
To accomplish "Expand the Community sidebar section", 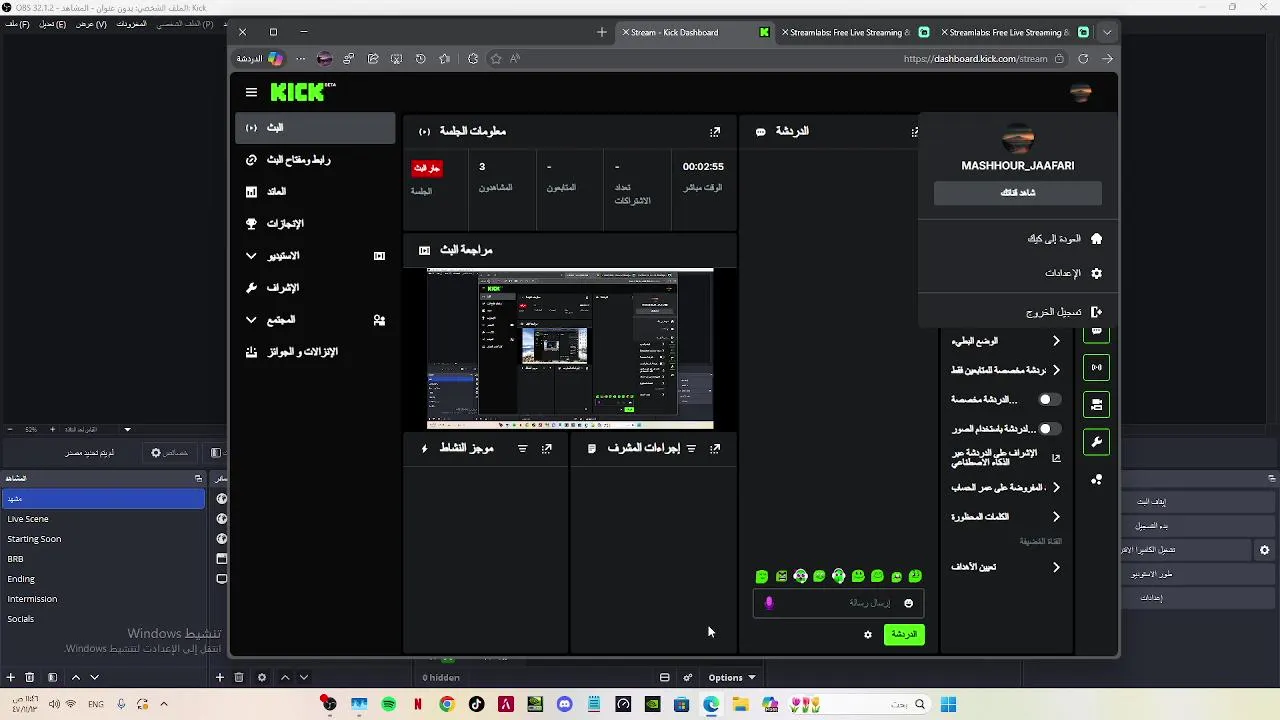I will pyautogui.click(x=316, y=320).
